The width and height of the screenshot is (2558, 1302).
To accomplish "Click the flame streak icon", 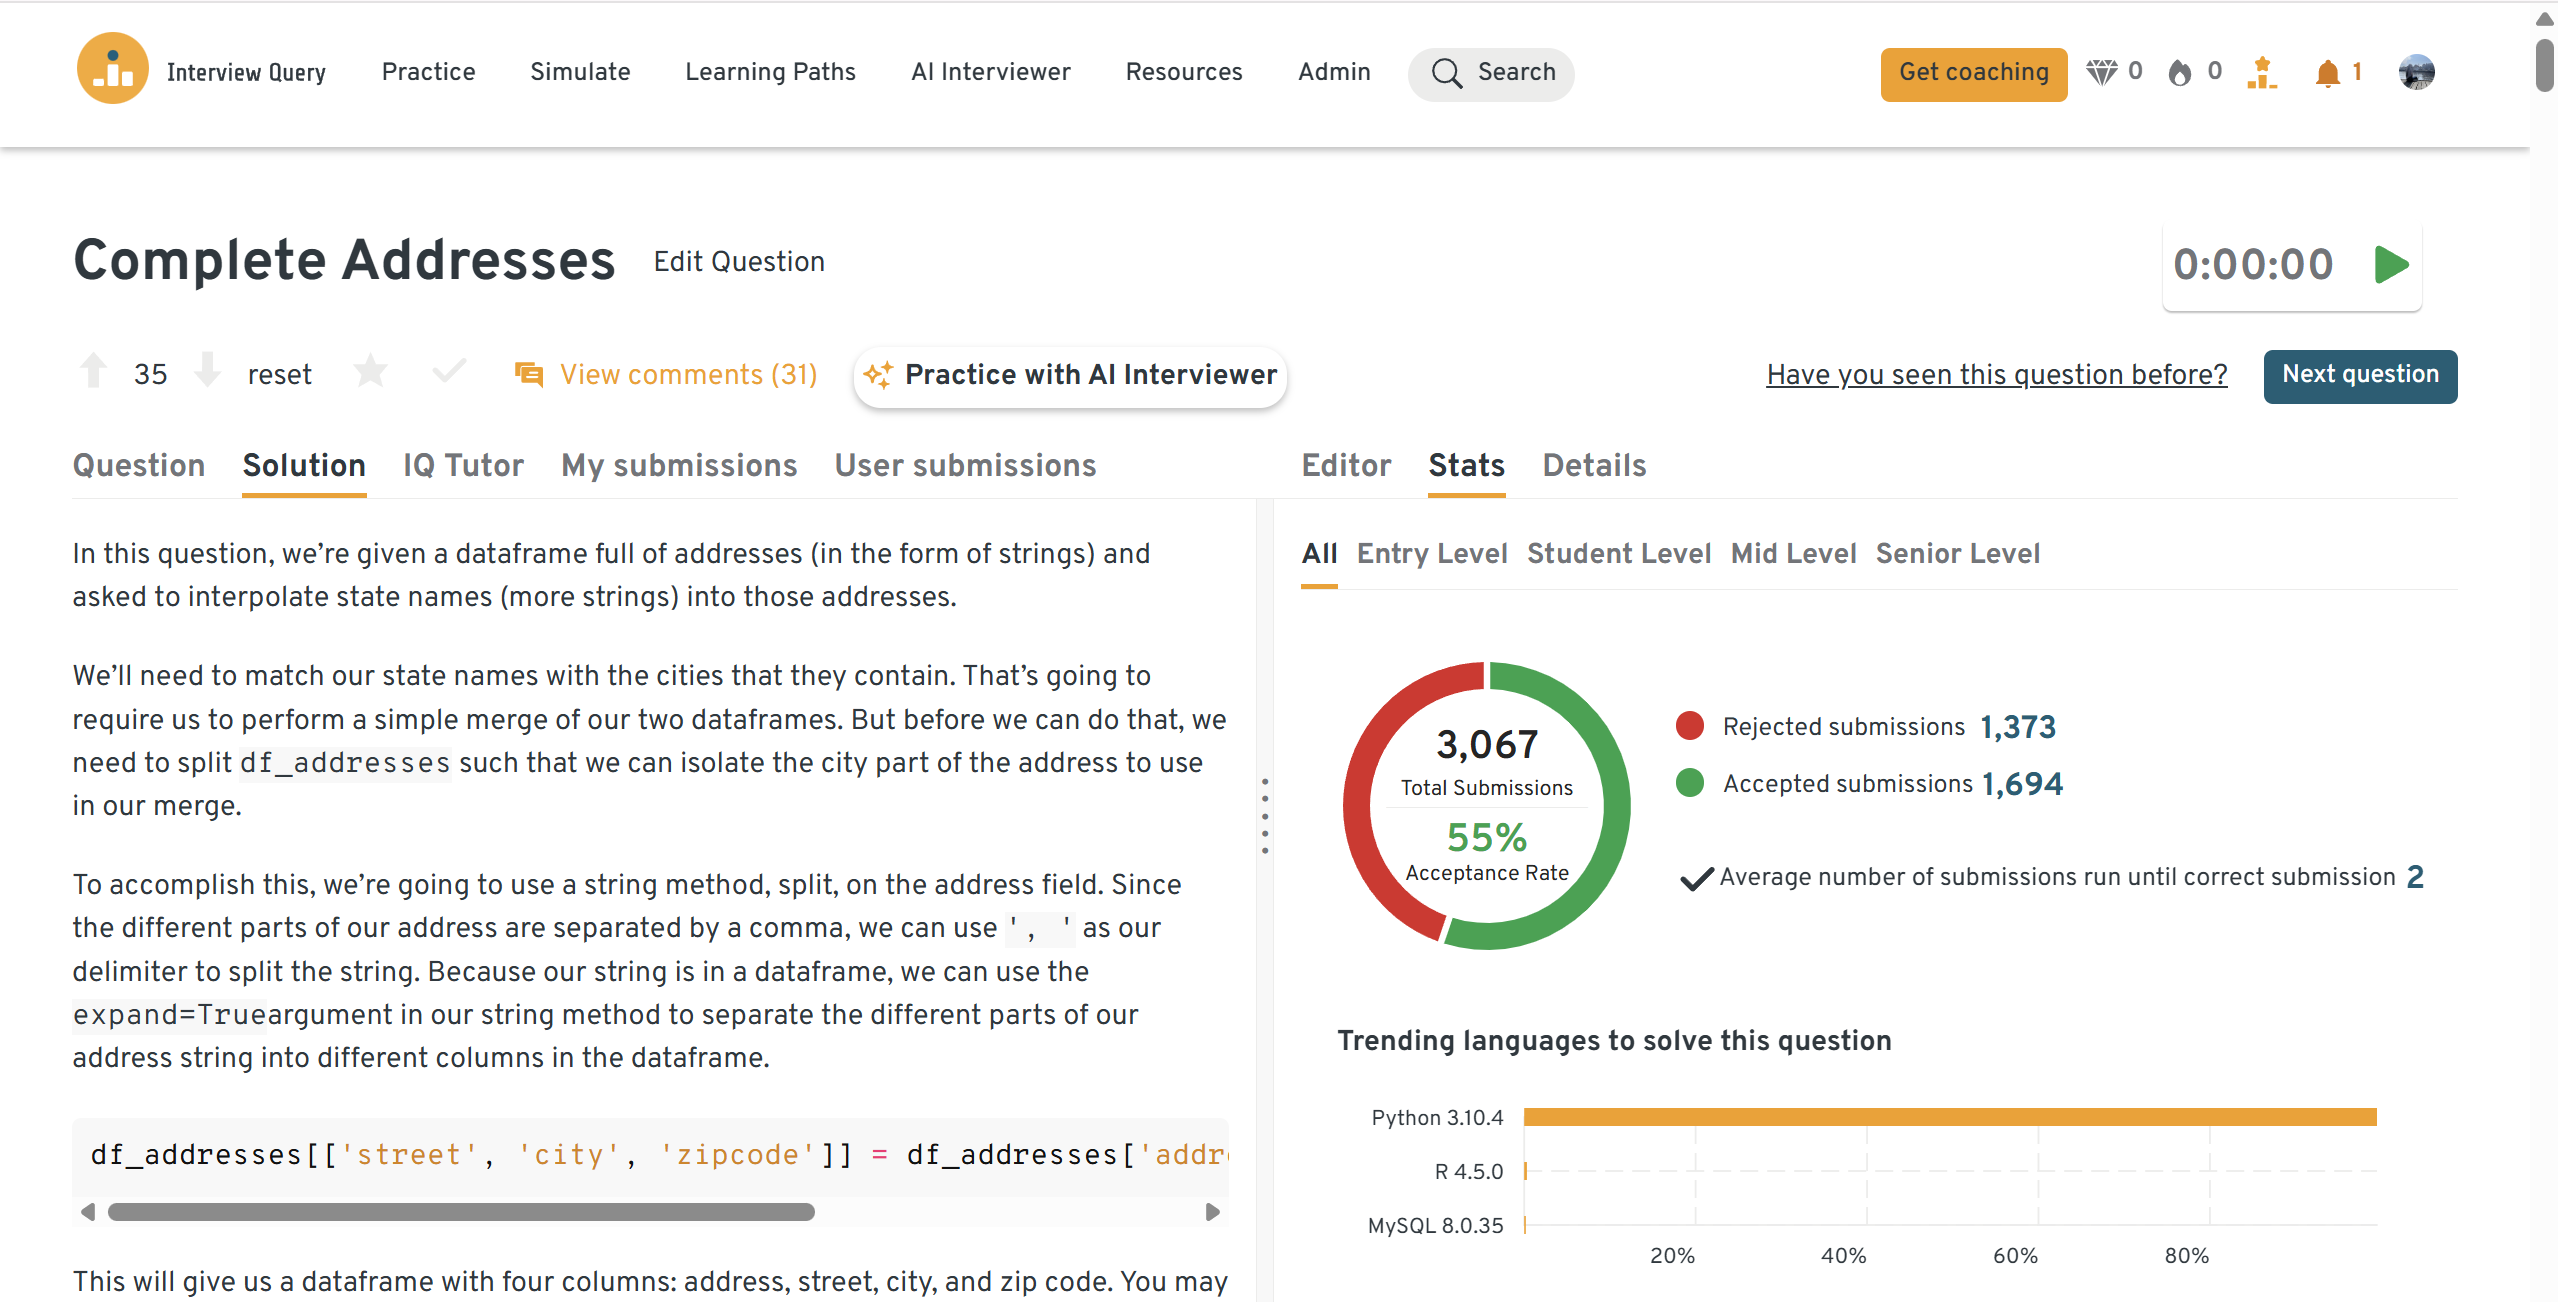I will (x=2180, y=73).
